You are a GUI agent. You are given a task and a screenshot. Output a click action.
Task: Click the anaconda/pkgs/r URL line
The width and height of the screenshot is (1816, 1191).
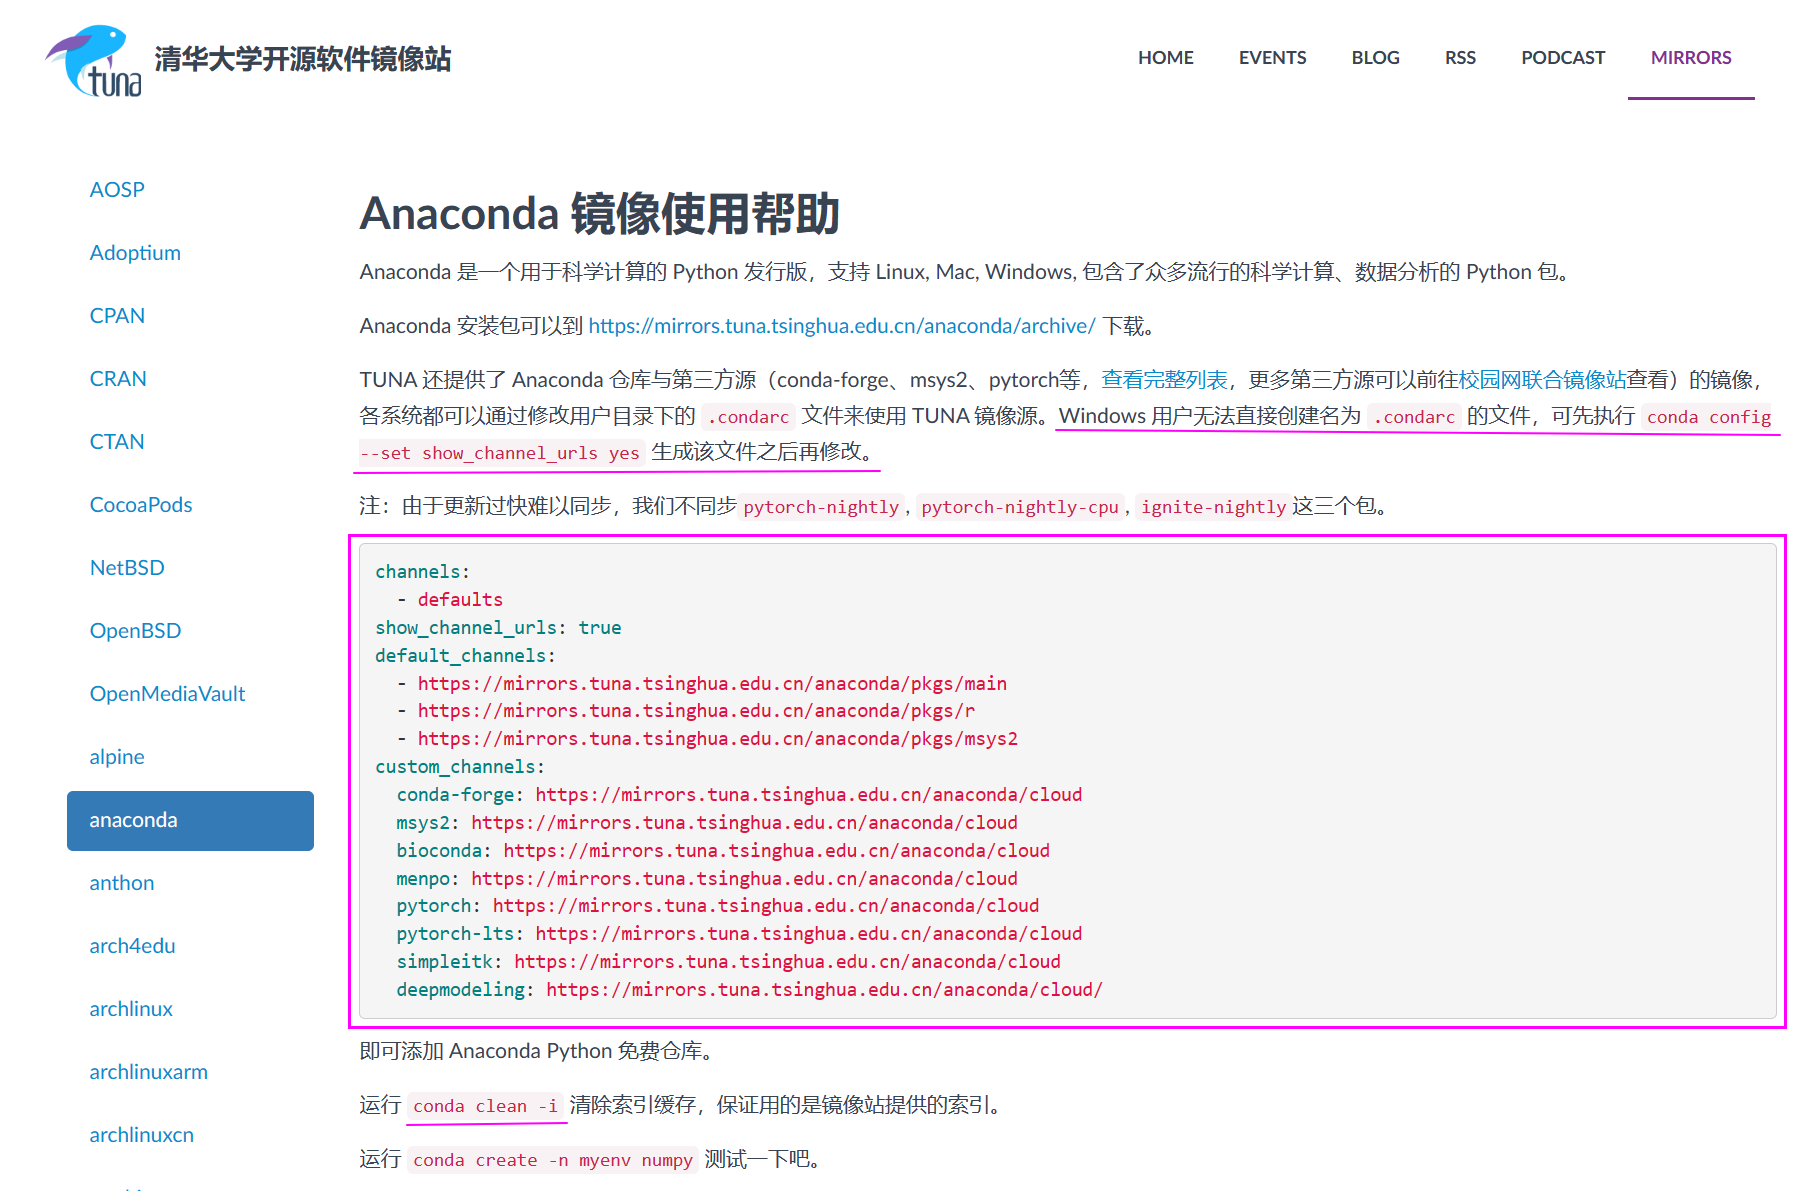(x=696, y=711)
